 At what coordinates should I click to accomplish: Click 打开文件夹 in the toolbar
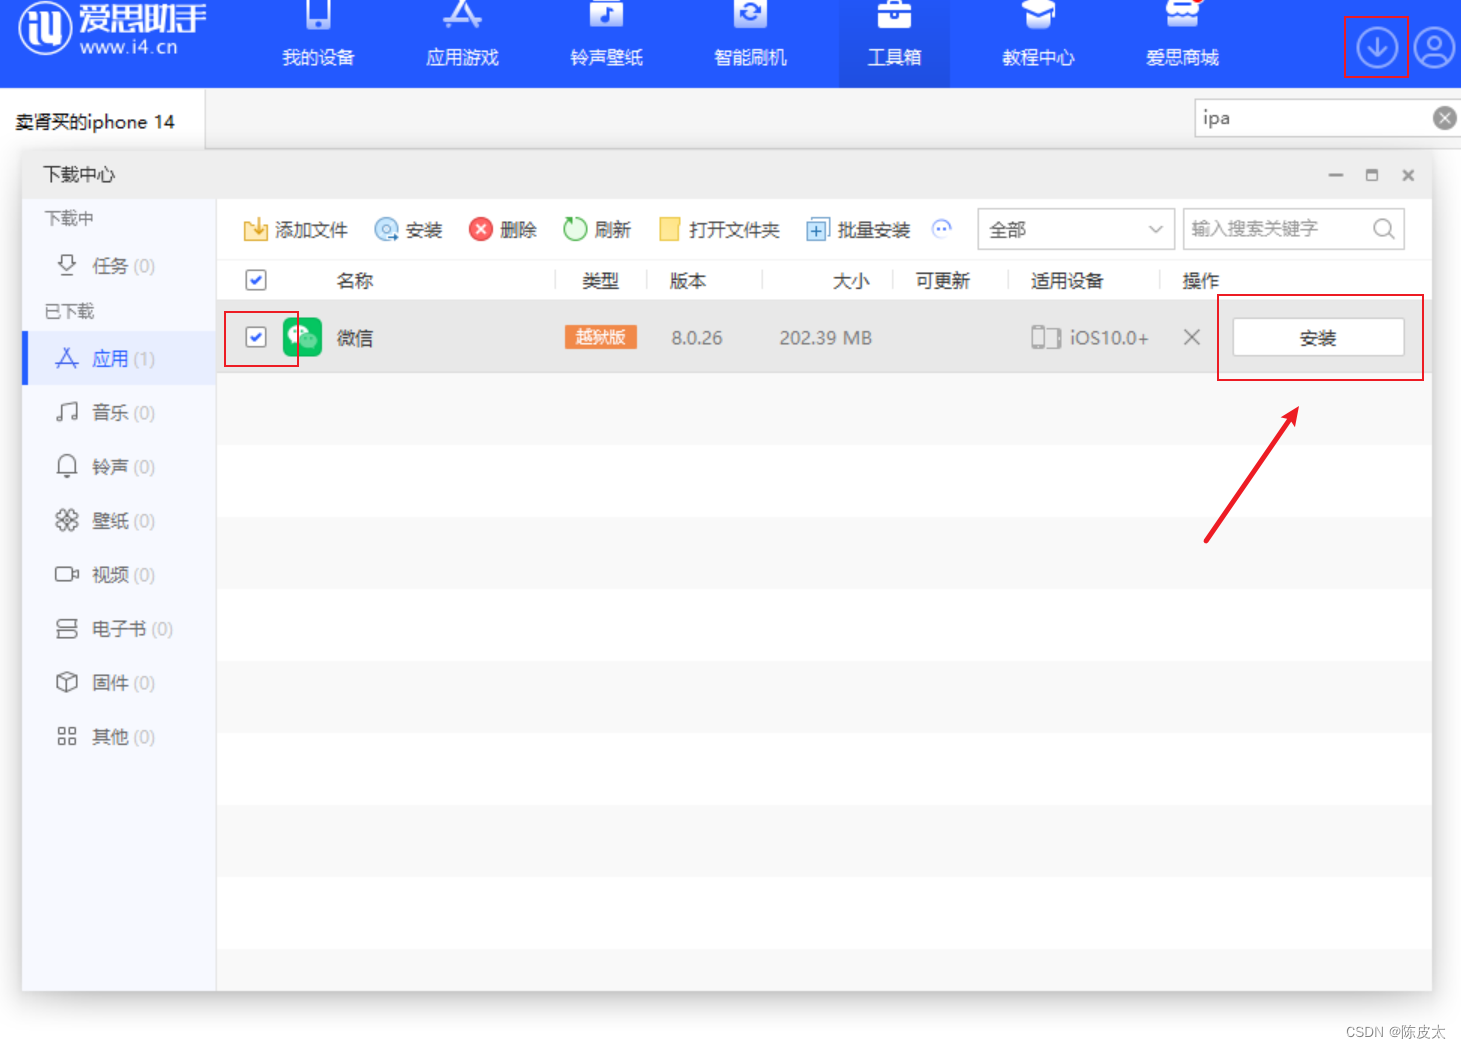(x=719, y=229)
